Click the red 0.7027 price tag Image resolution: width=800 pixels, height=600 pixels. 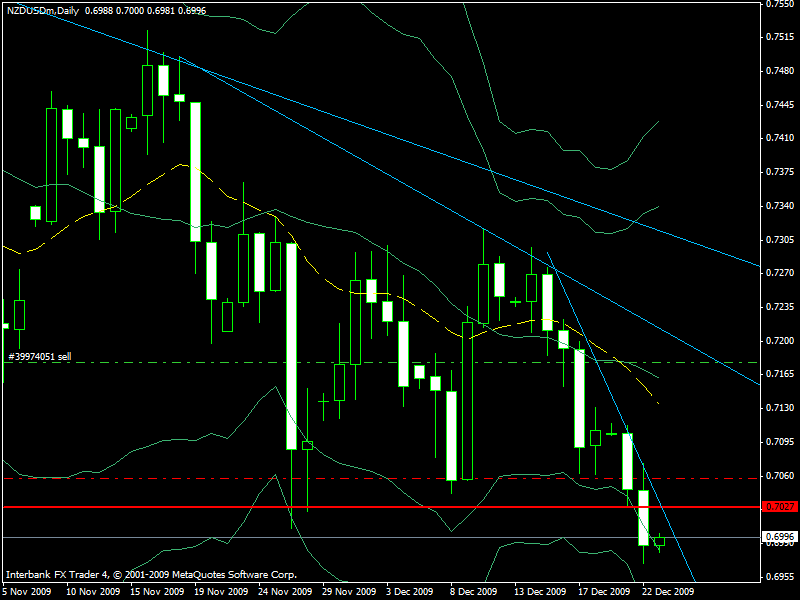(x=780, y=507)
